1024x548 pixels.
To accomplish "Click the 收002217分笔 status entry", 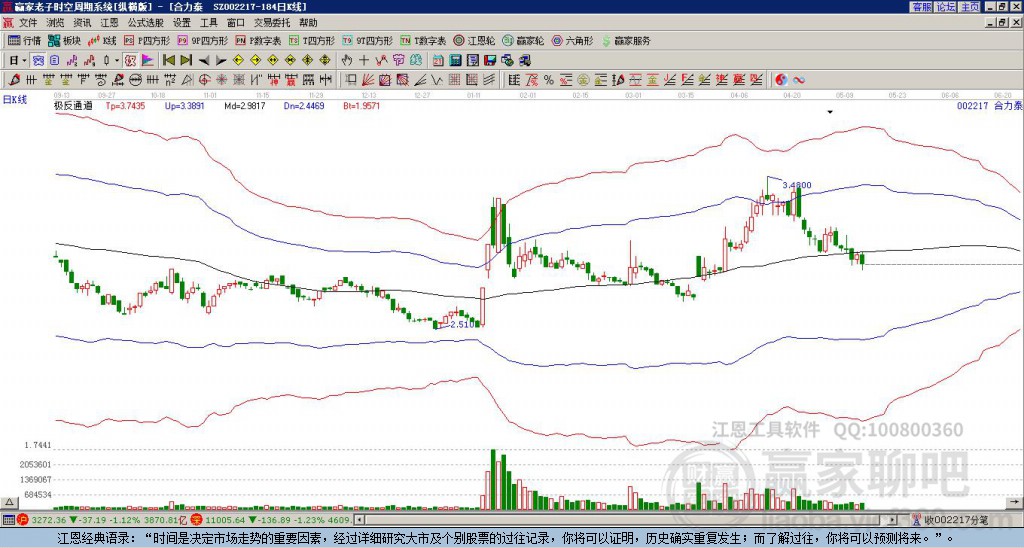I will [x=955, y=520].
